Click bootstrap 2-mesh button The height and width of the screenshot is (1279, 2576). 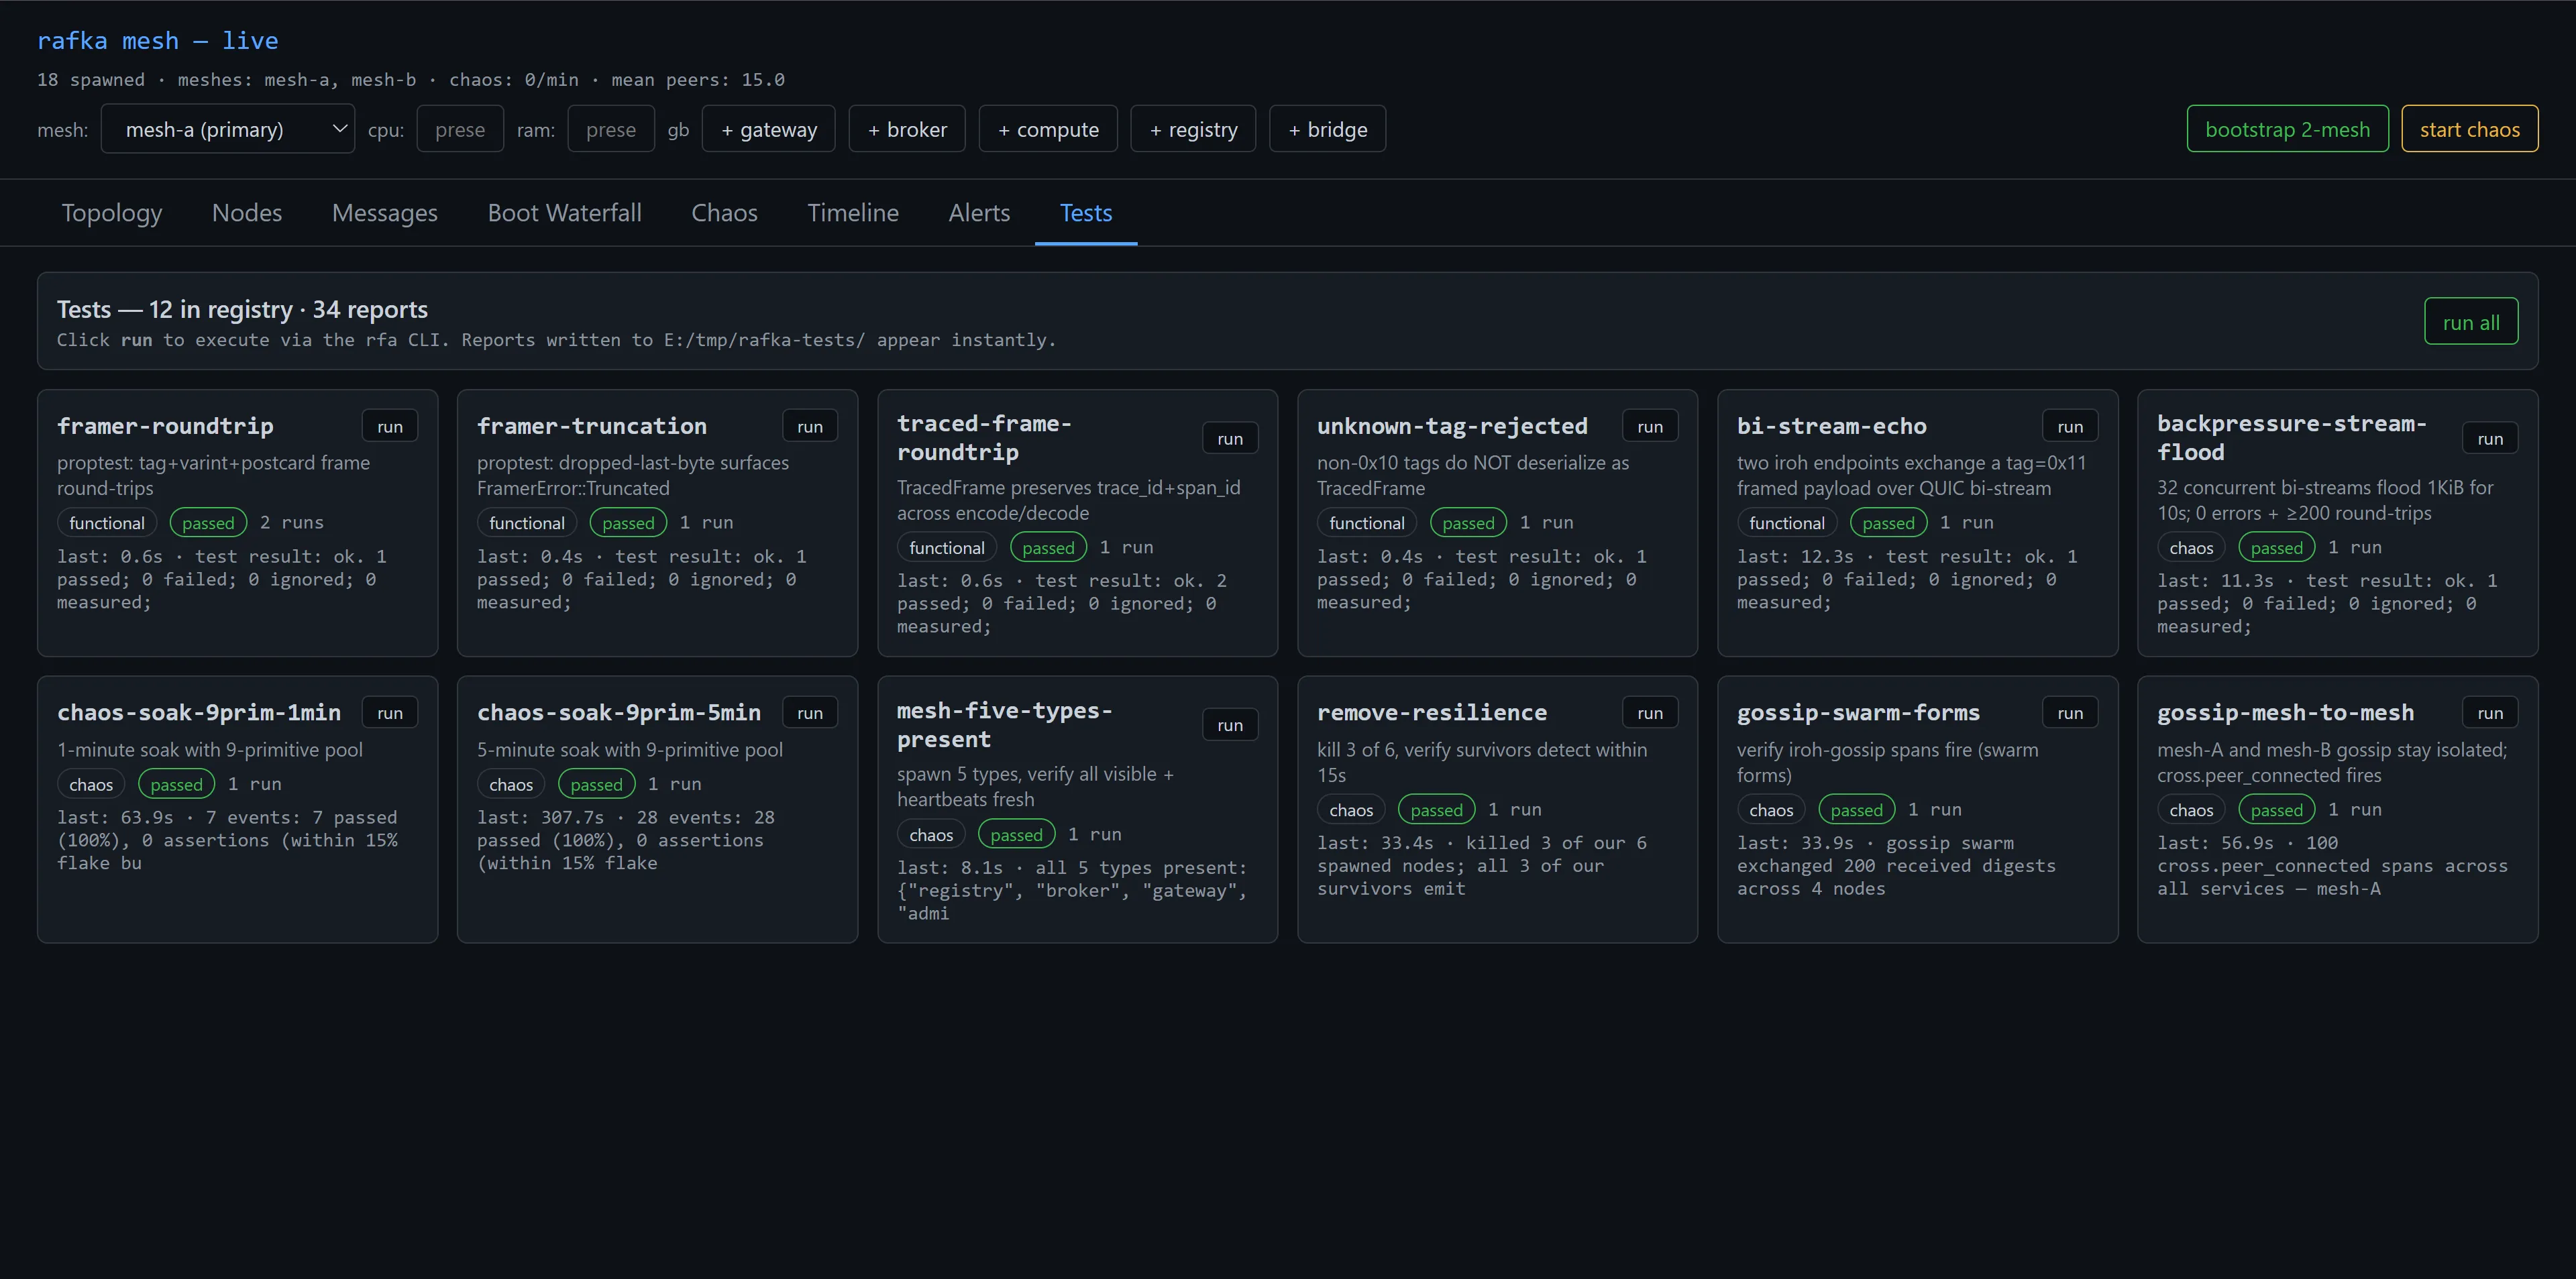click(x=2287, y=129)
